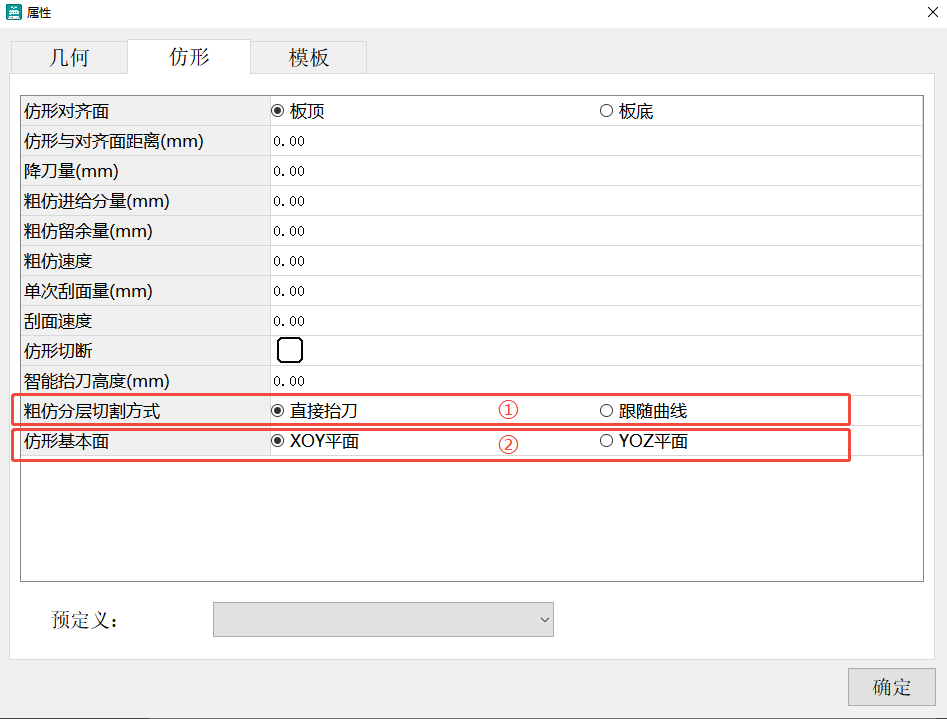Enable the 仿形切断 checkbox

(x=289, y=350)
